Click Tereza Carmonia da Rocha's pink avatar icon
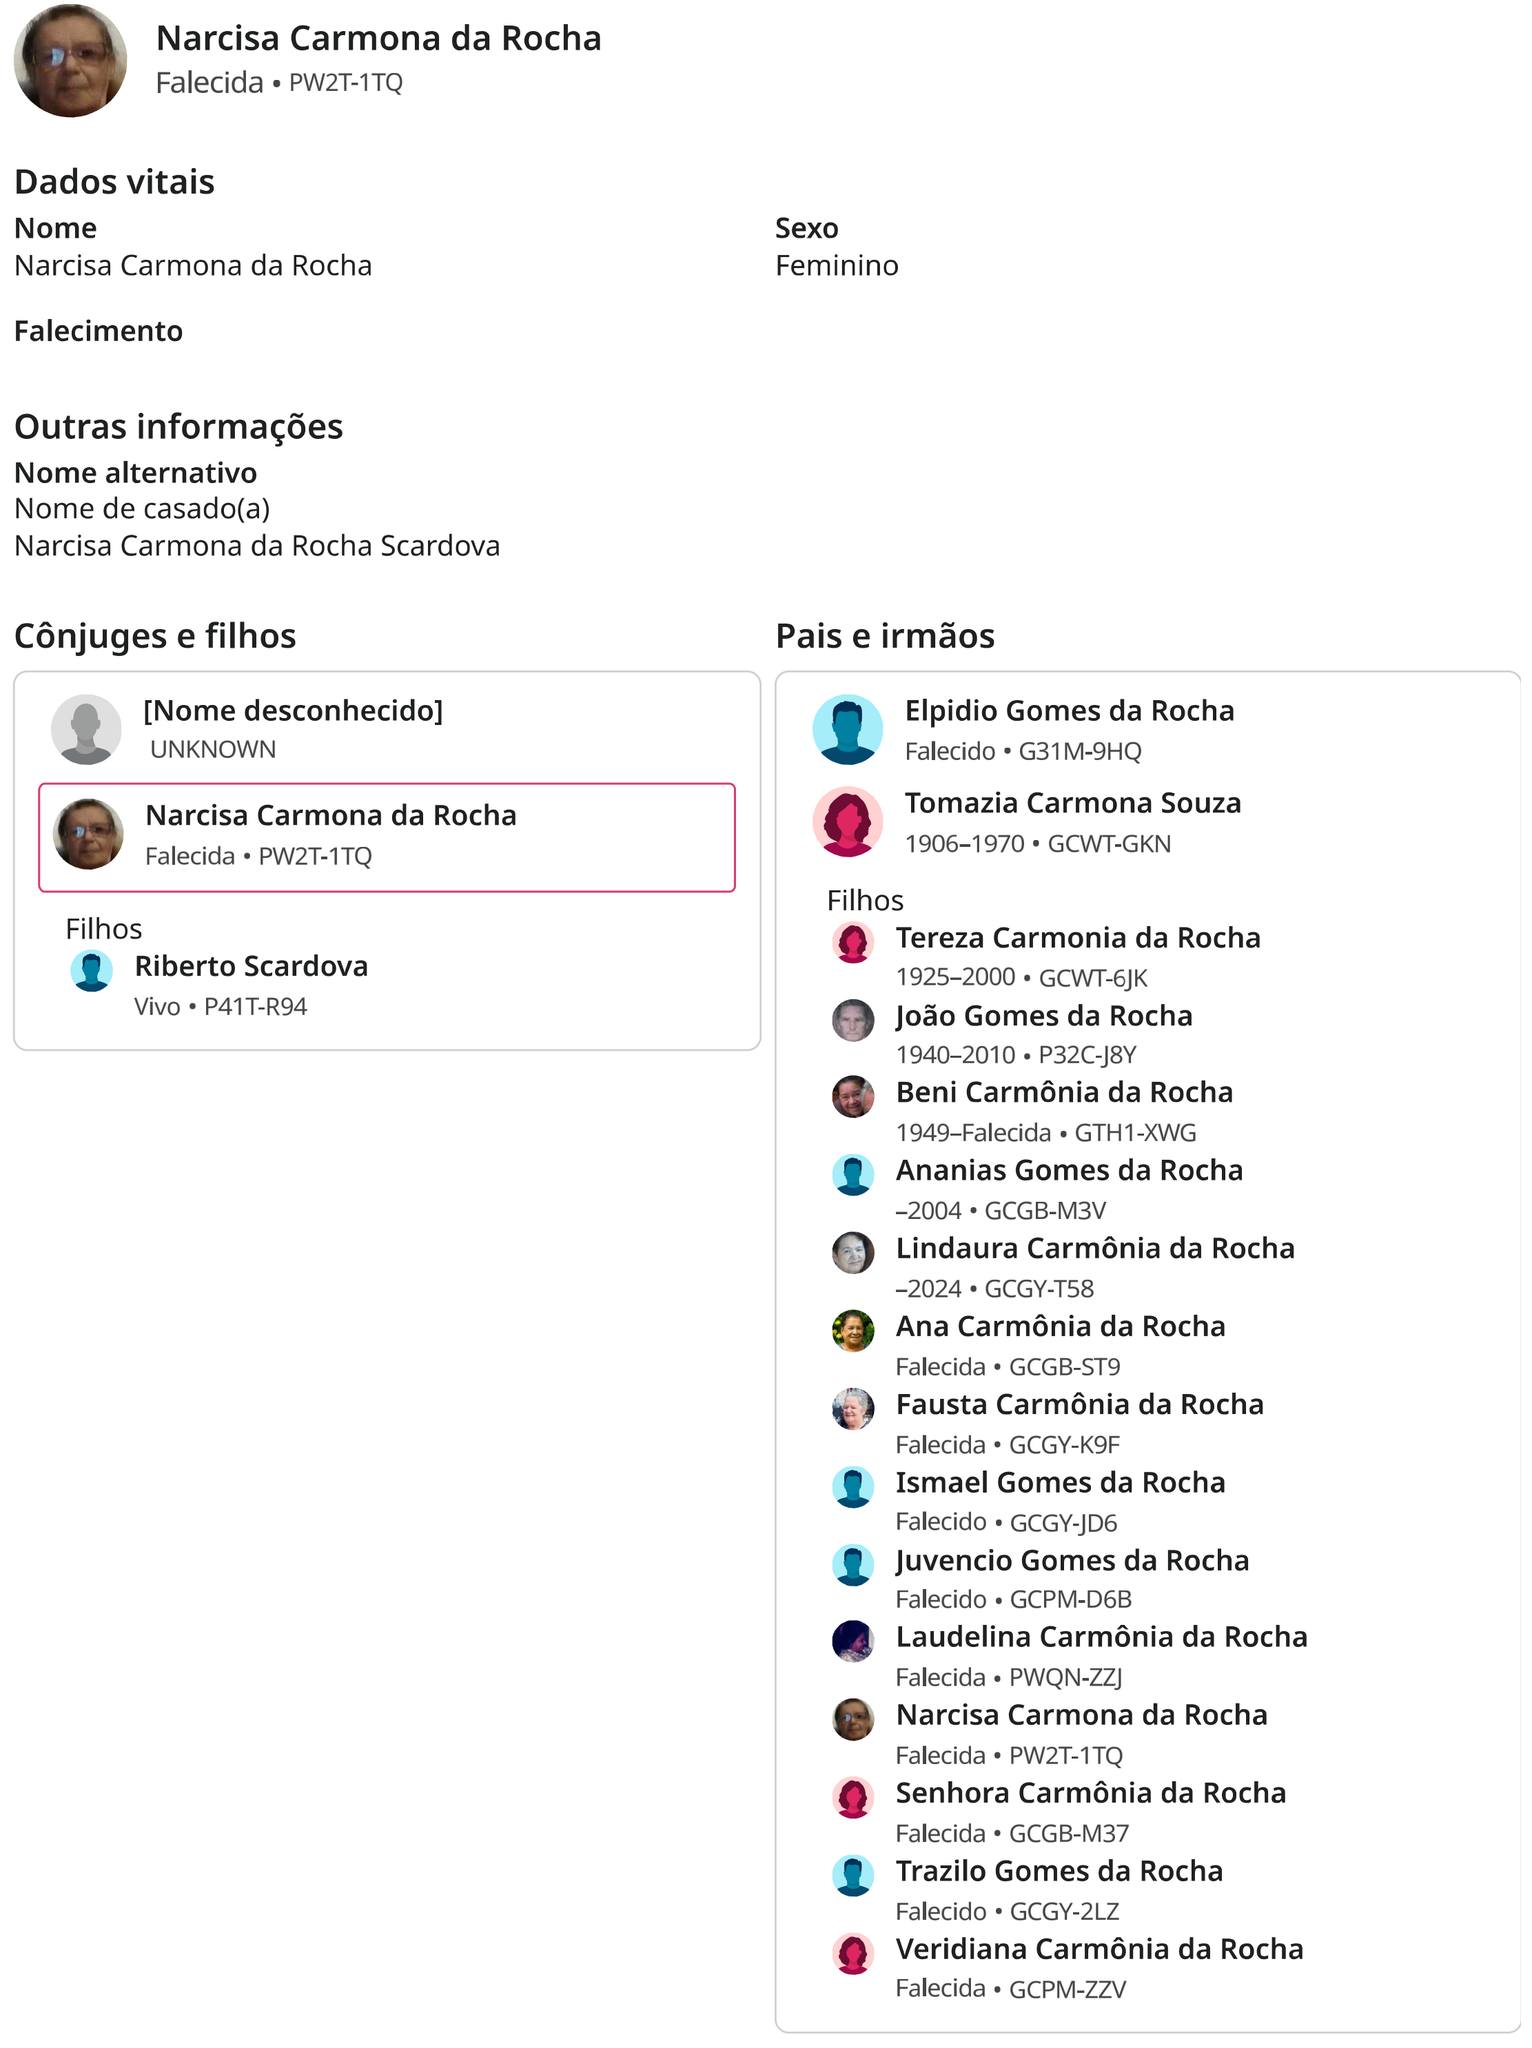1532x2048 pixels. [x=853, y=942]
